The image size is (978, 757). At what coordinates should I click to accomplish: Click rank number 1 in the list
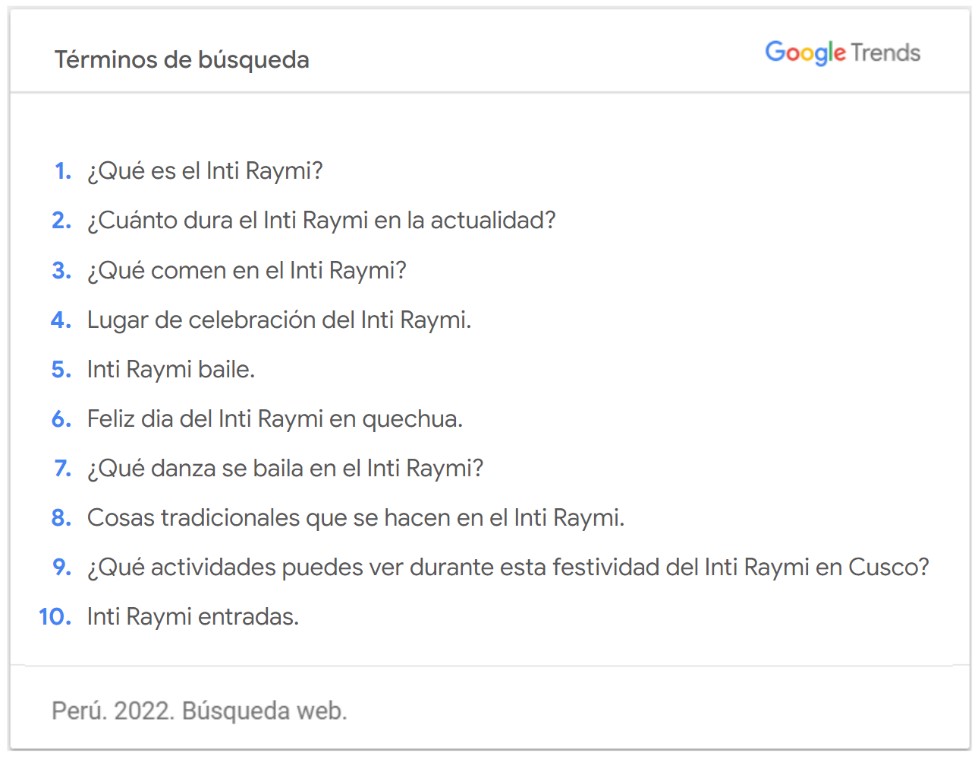coord(63,171)
